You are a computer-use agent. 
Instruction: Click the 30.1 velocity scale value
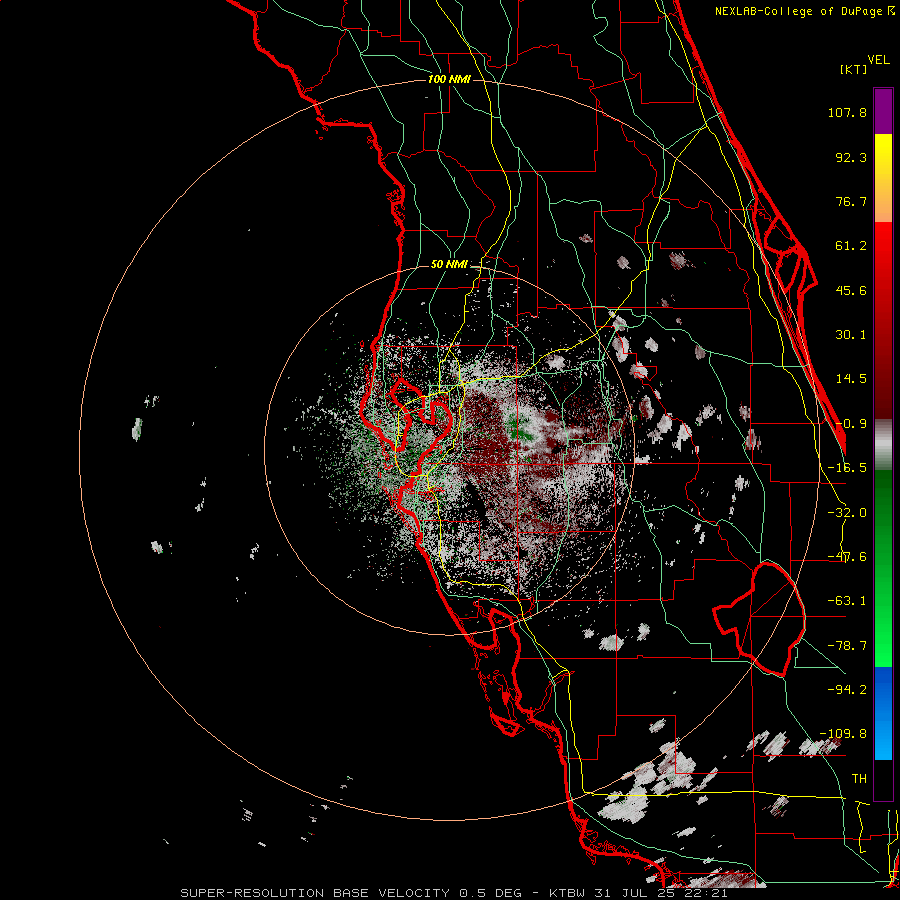tap(851, 335)
